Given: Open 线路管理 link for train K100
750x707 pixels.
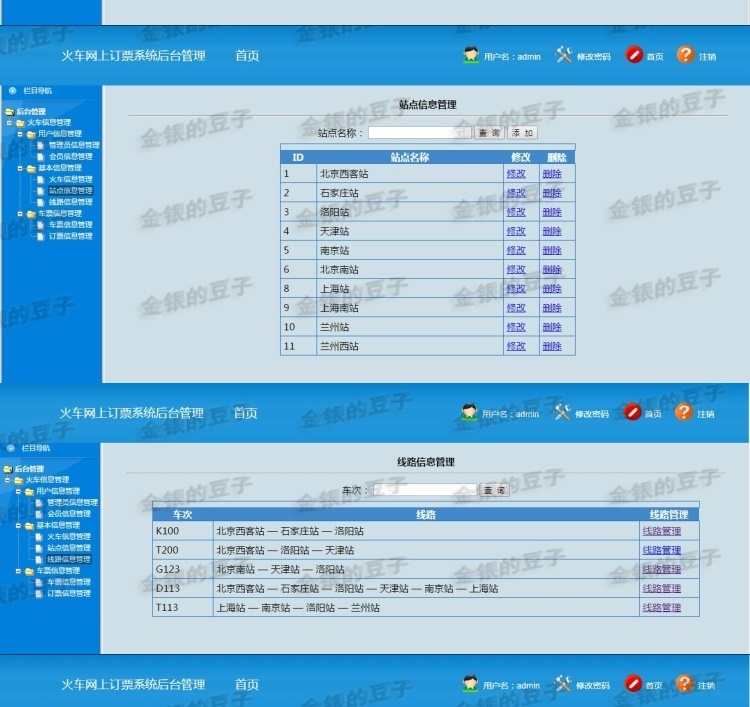Looking at the screenshot, I should [662, 531].
